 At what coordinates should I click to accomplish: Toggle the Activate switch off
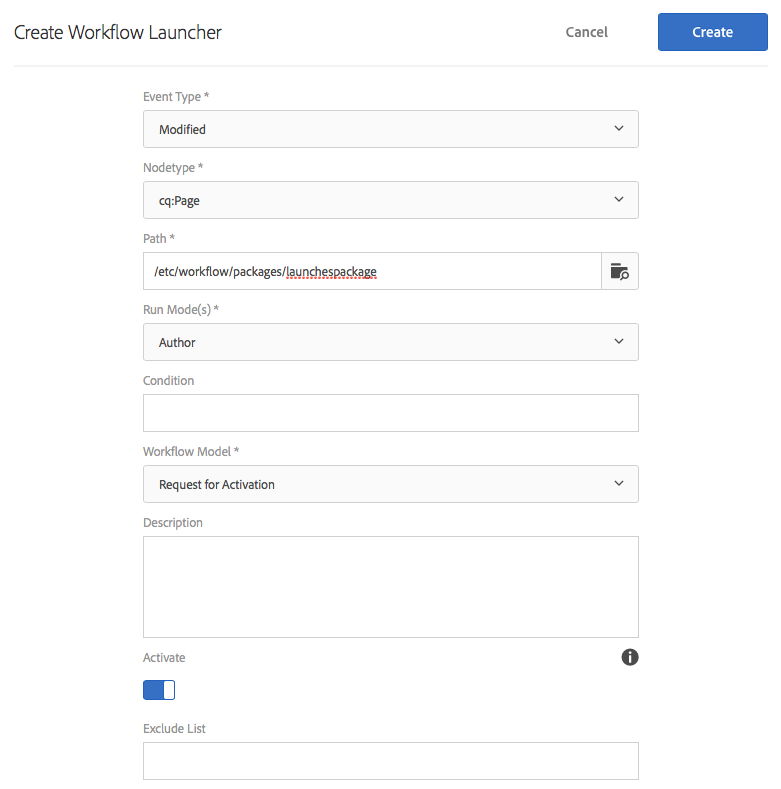coord(159,690)
